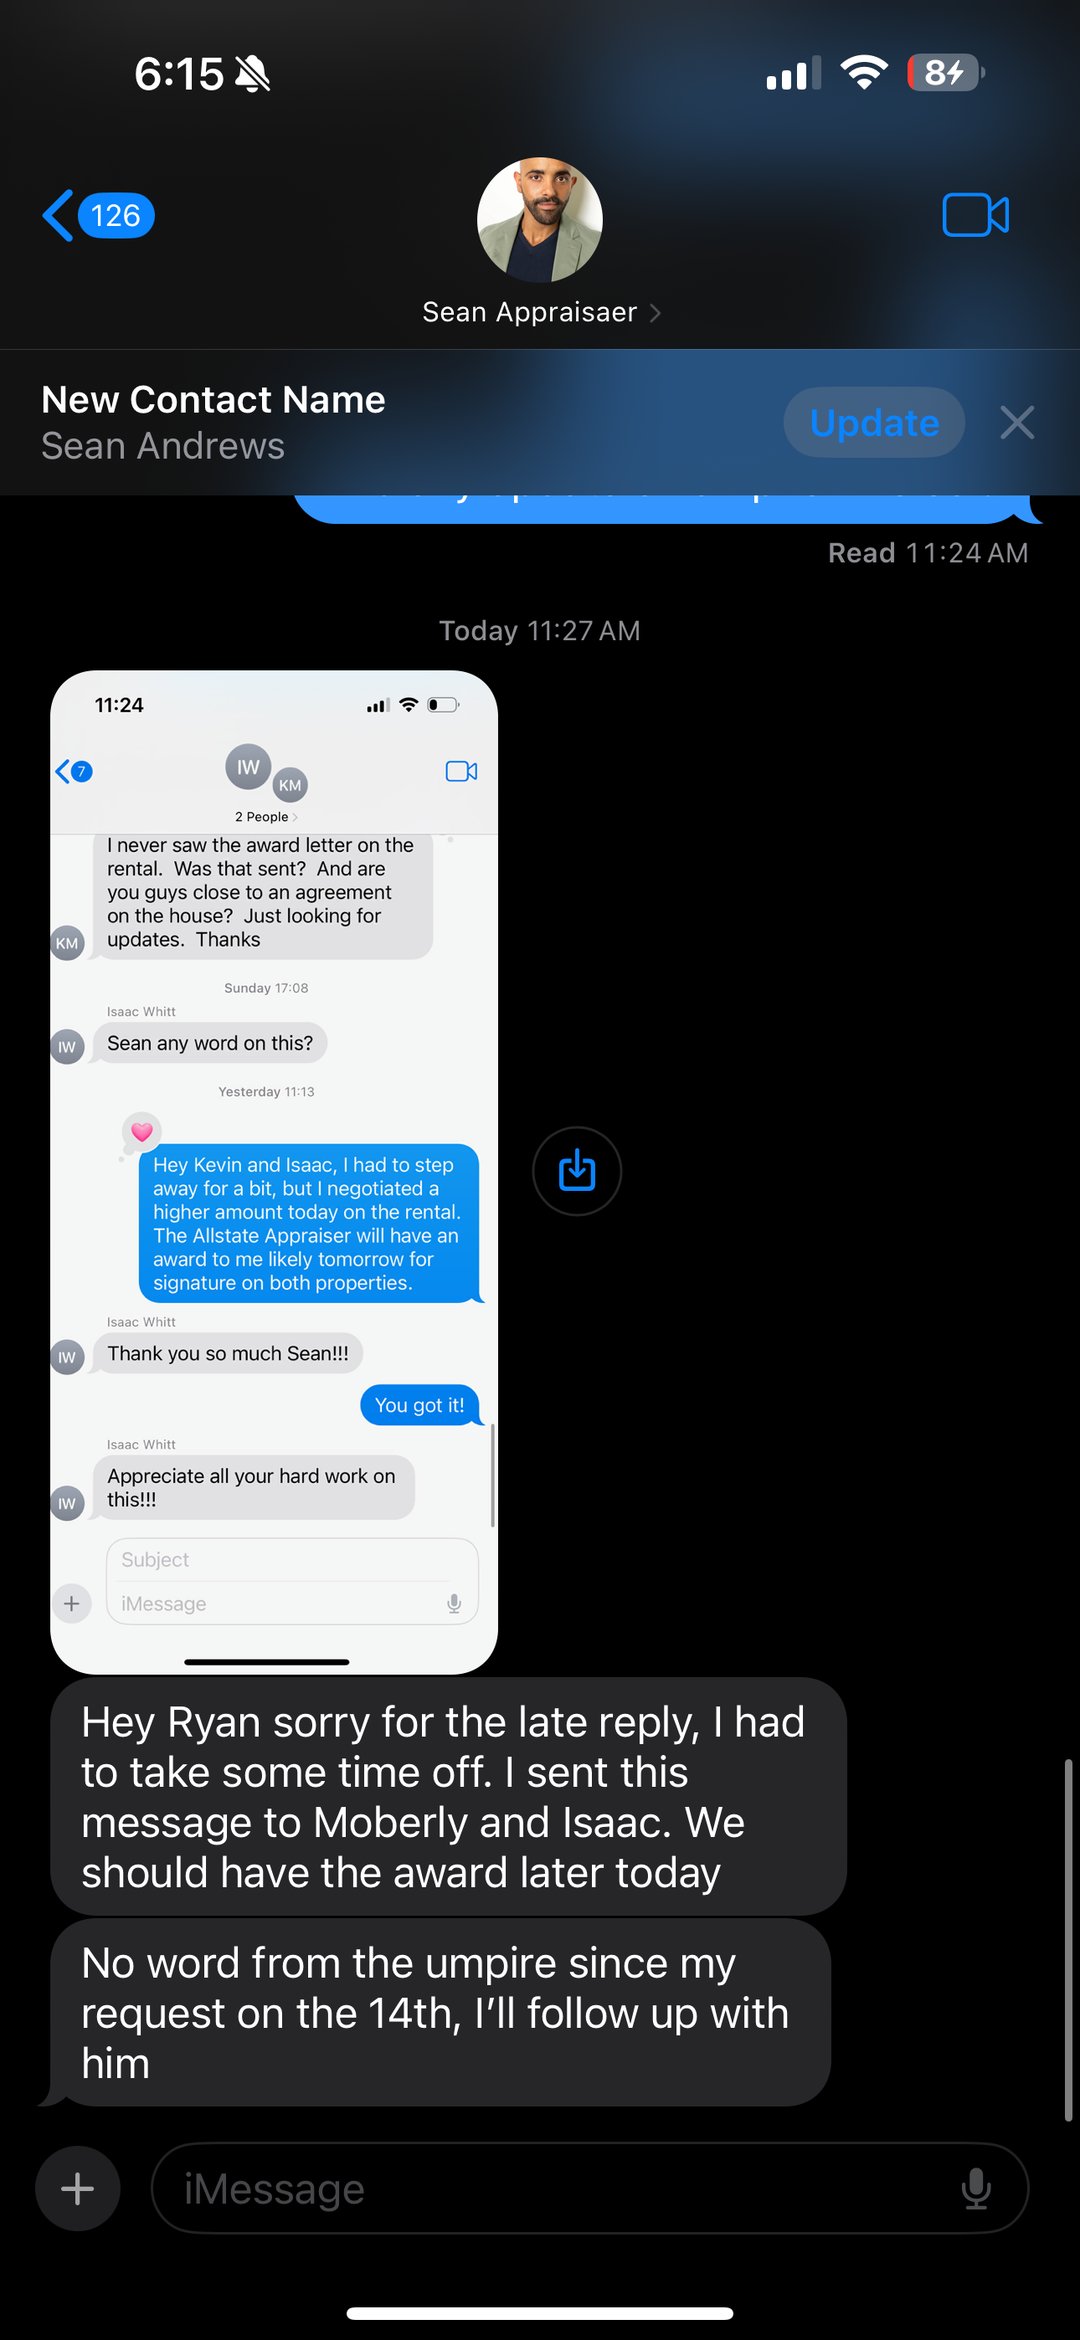Tap the battery indicator in status bar

(946, 72)
